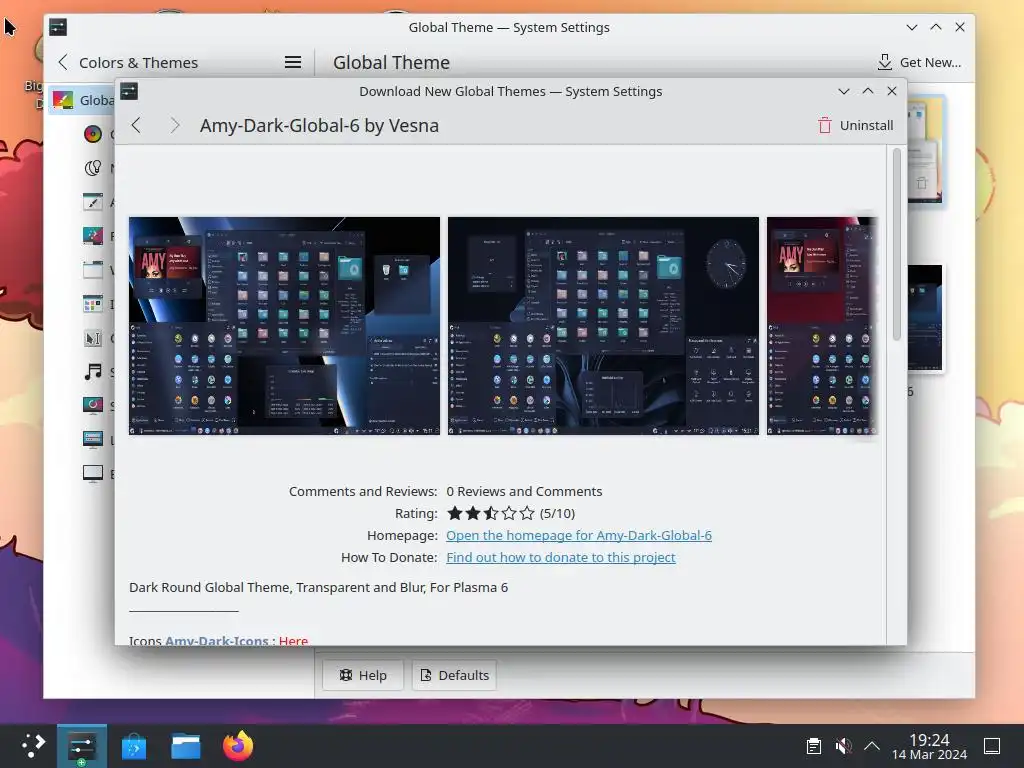Navigate forward in the download dialog

174,125
